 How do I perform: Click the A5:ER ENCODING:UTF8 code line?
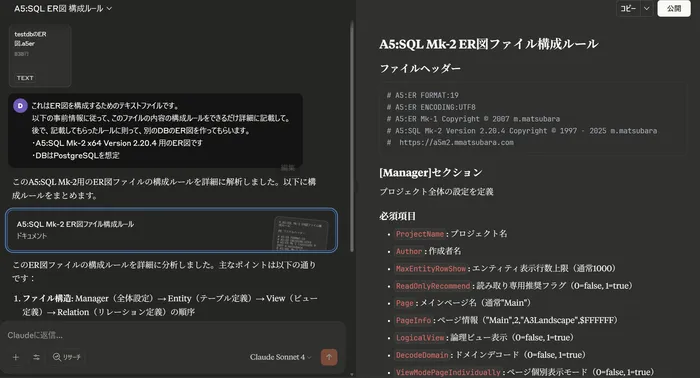(x=431, y=107)
